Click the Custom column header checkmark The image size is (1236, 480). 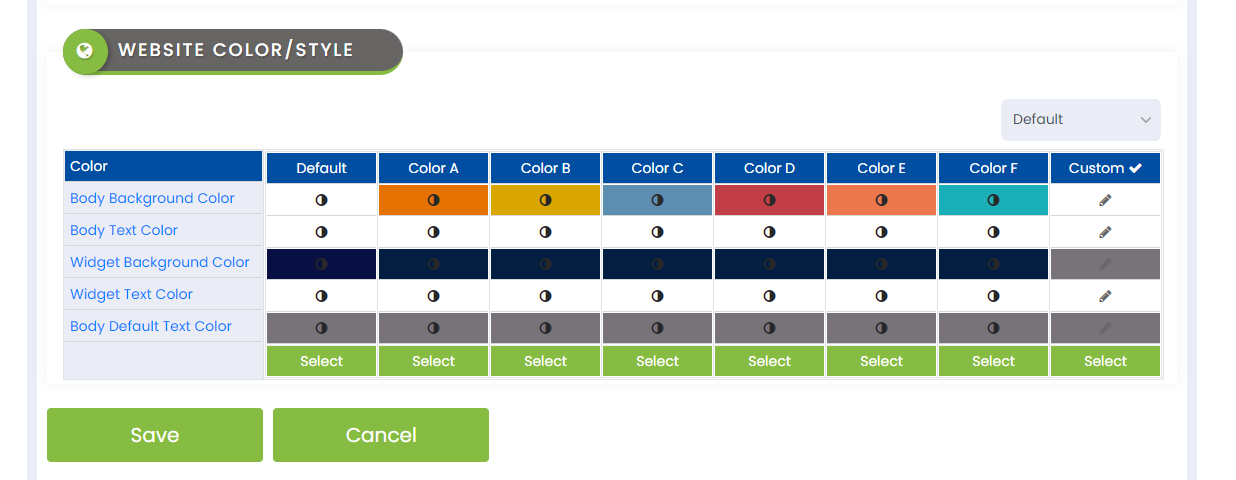[x=1135, y=168]
